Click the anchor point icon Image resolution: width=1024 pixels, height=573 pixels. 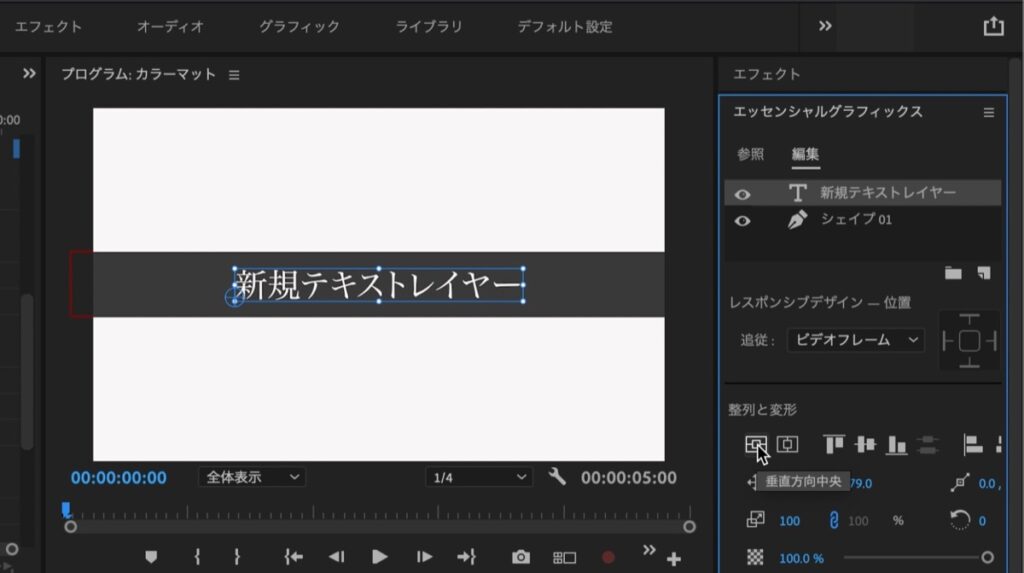pos(959,483)
